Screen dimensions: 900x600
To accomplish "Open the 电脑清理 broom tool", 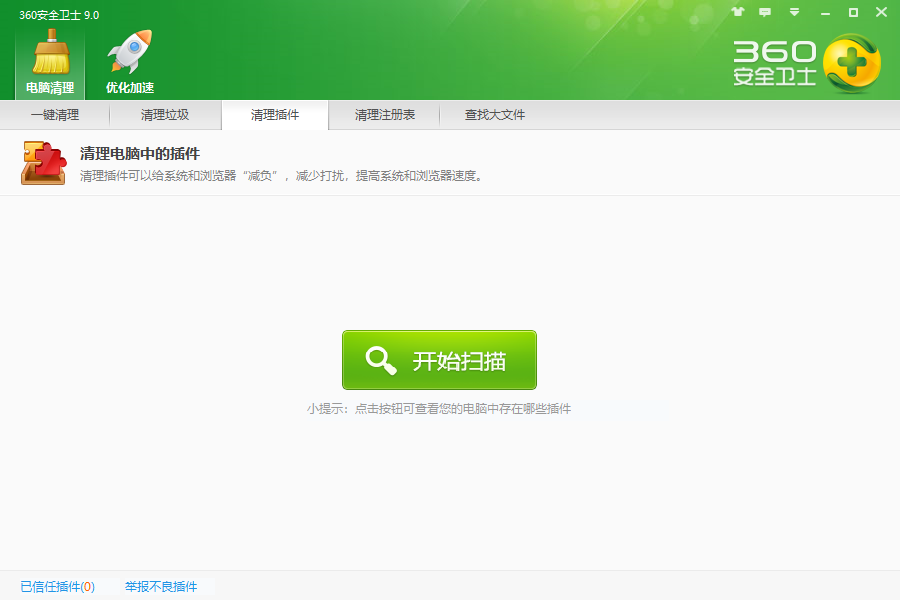I will click(50, 63).
